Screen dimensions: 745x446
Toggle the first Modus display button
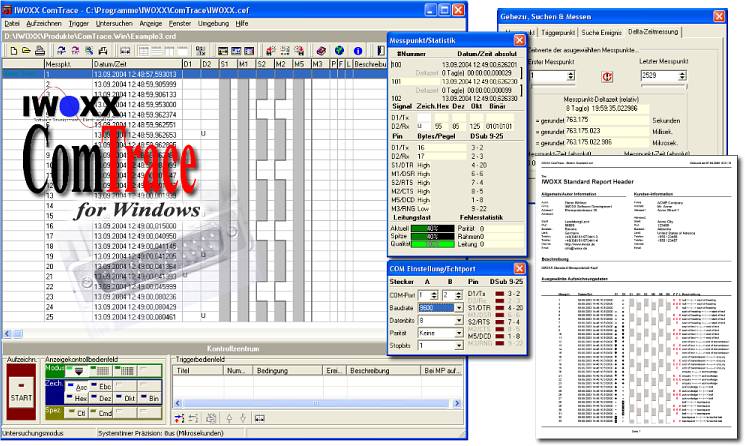[x=78, y=370]
